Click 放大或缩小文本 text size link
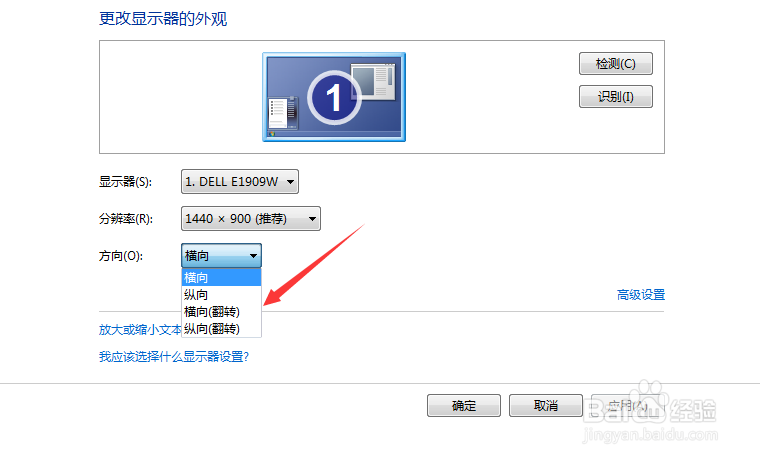Image resolution: width=760 pixels, height=461 pixels. [x=140, y=330]
